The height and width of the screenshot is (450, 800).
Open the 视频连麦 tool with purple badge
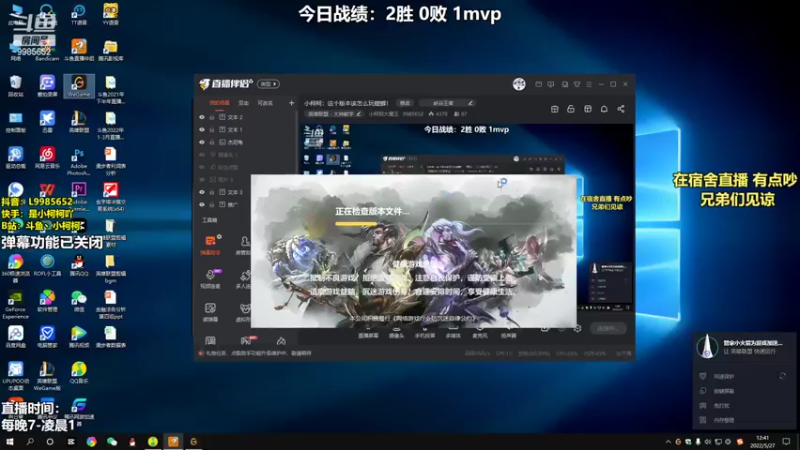[x=210, y=279]
